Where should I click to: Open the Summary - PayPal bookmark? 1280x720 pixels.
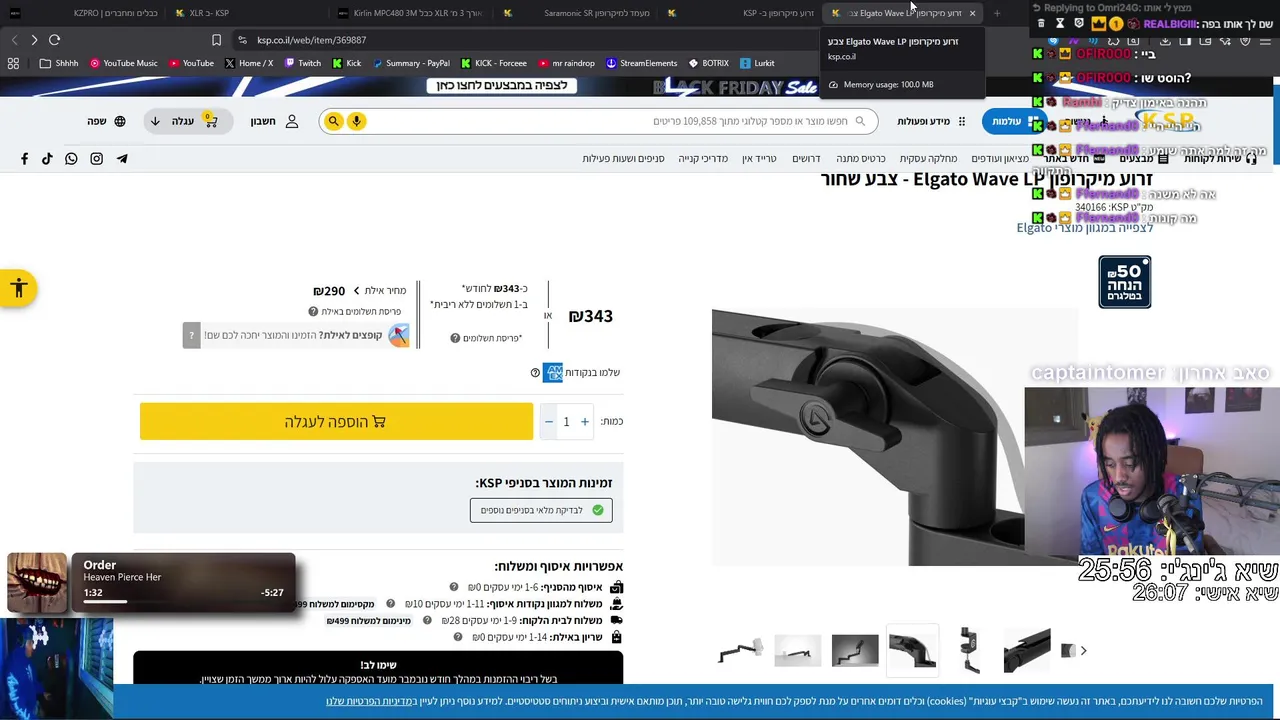(x=411, y=63)
